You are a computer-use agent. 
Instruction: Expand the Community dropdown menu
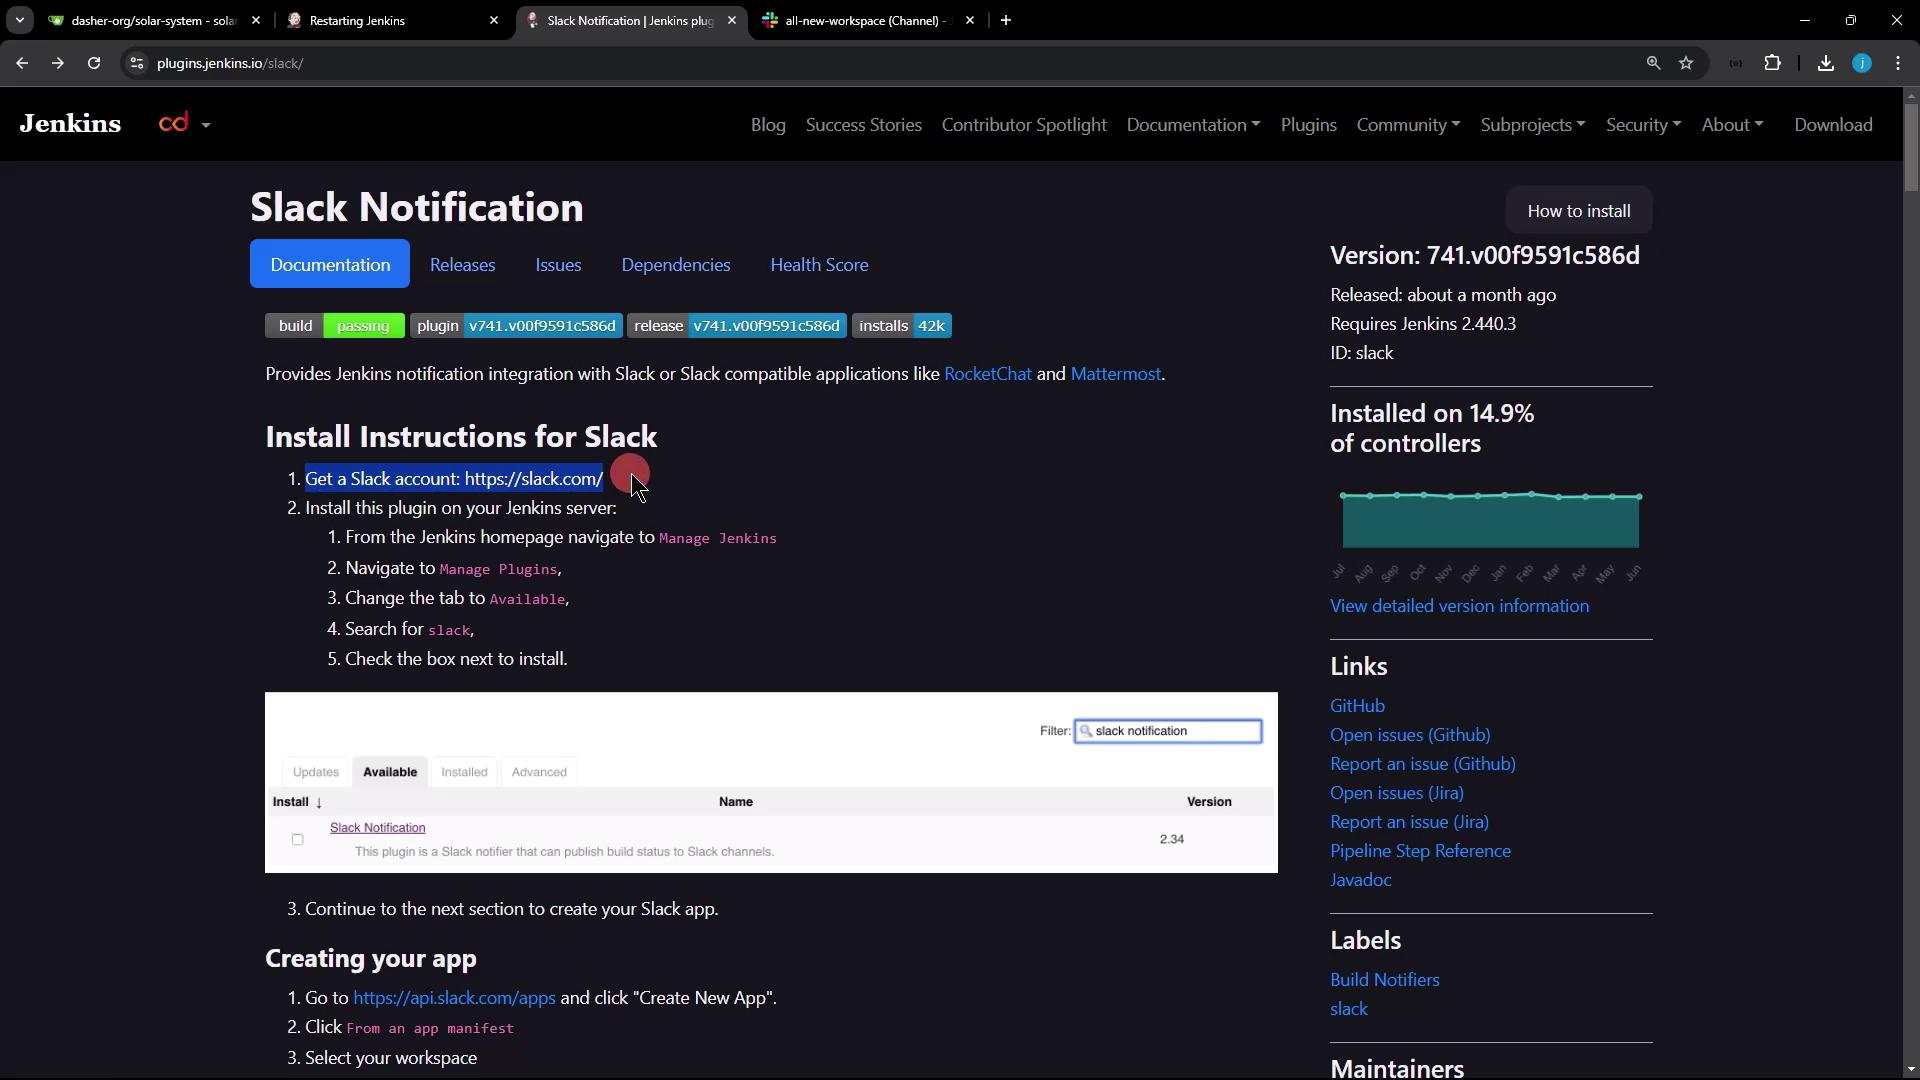tap(1407, 125)
